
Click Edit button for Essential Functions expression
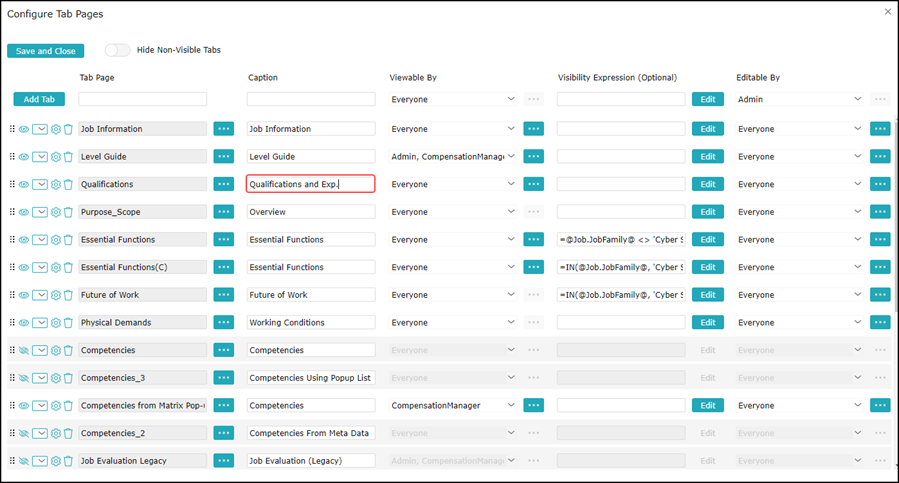pos(707,240)
